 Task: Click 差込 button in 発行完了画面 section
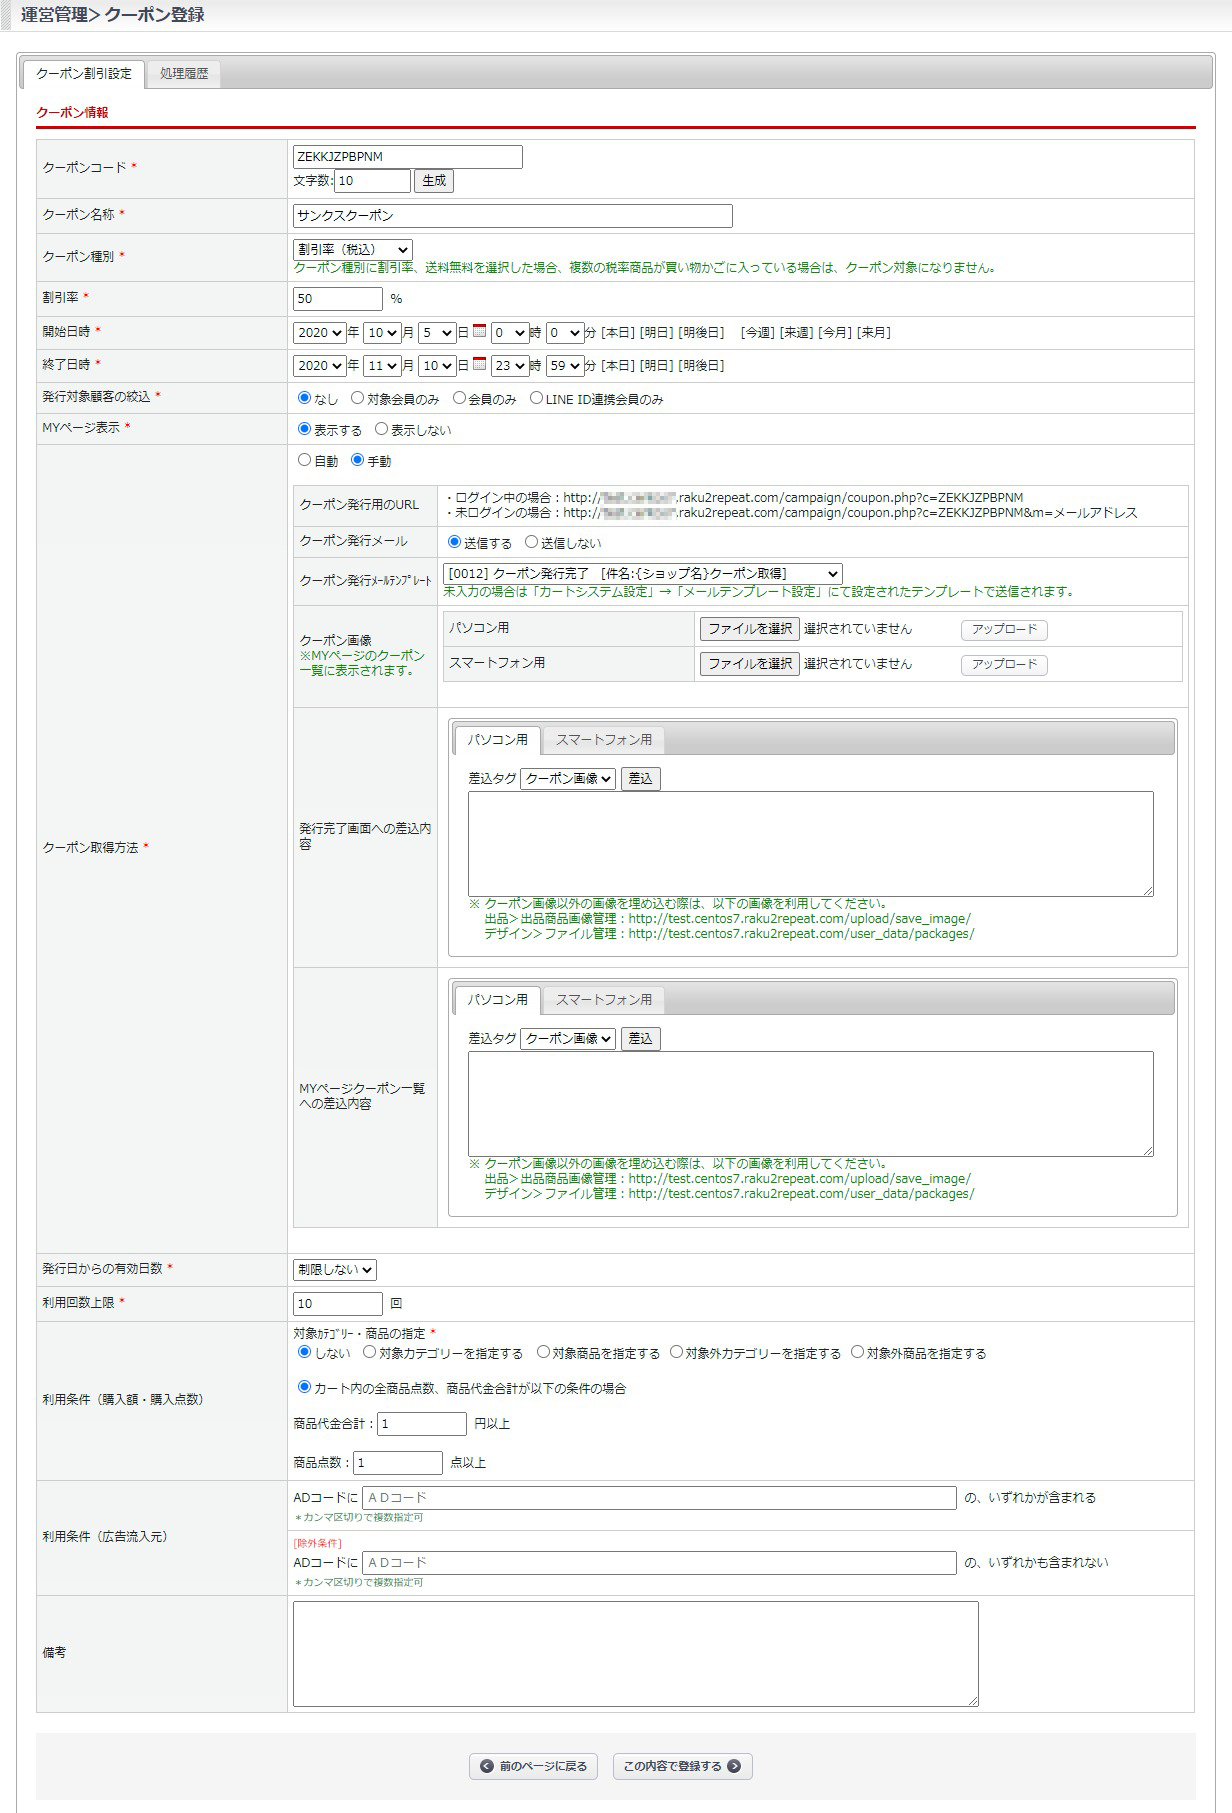(641, 779)
